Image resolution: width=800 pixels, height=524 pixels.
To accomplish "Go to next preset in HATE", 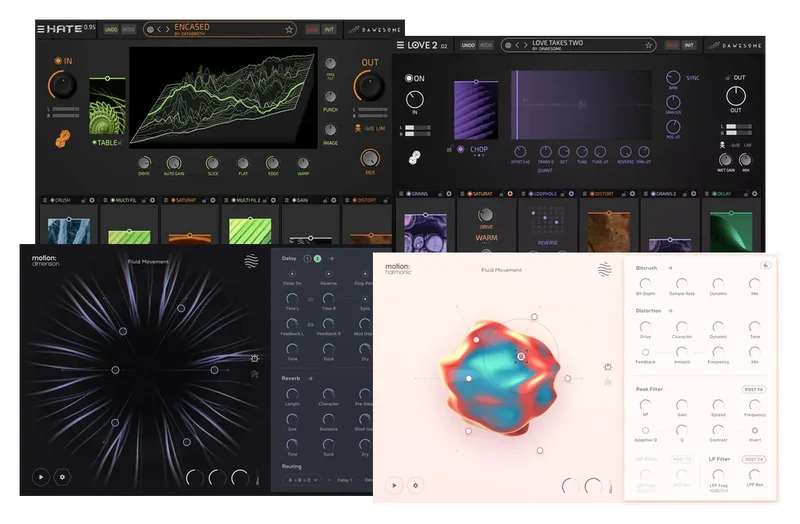I will click(x=167, y=30).
